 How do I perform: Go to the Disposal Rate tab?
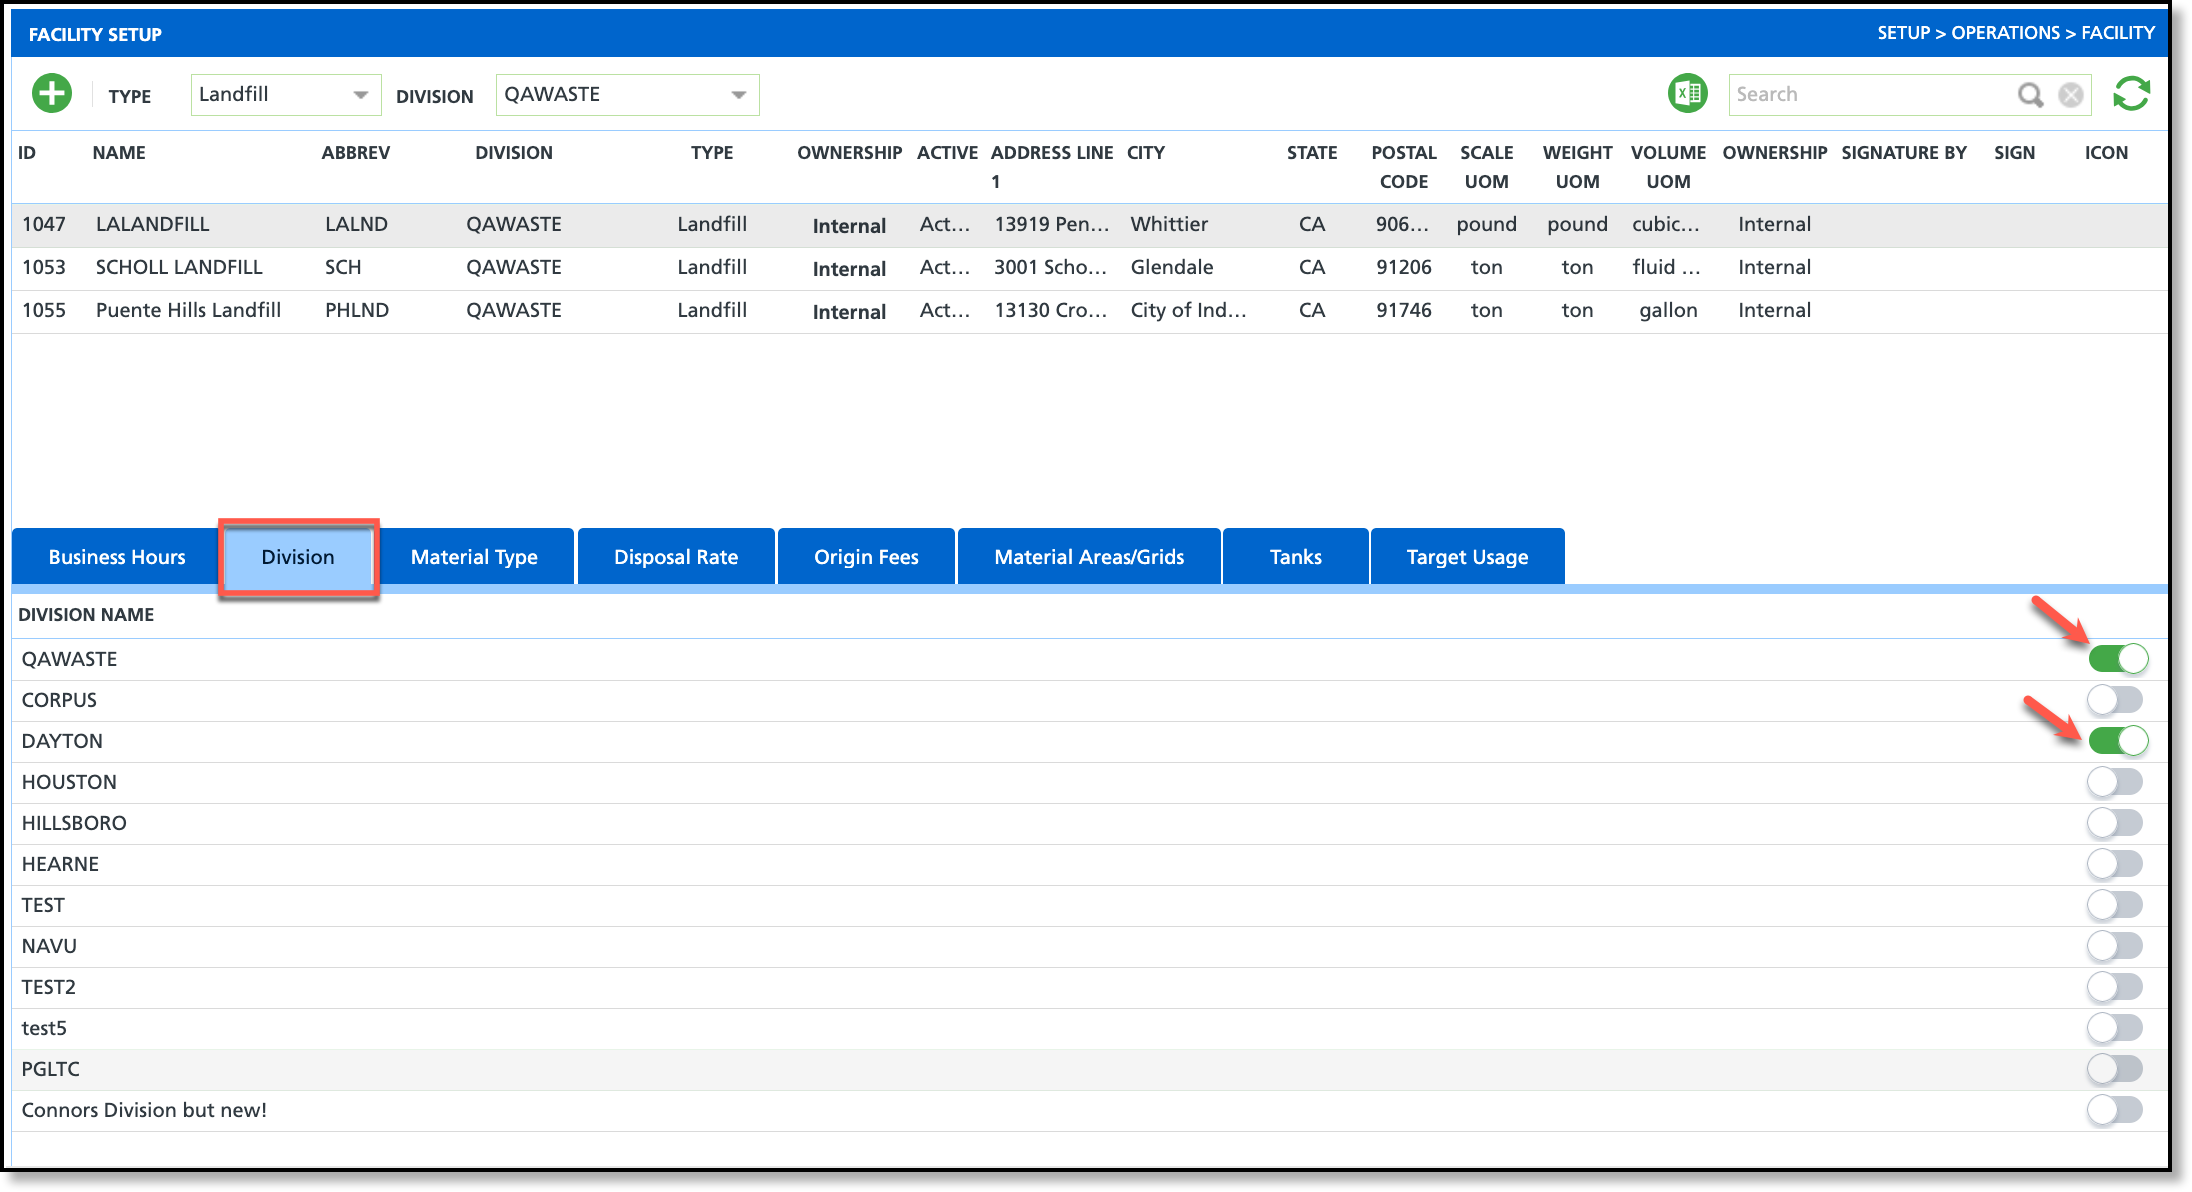point(676,557)
